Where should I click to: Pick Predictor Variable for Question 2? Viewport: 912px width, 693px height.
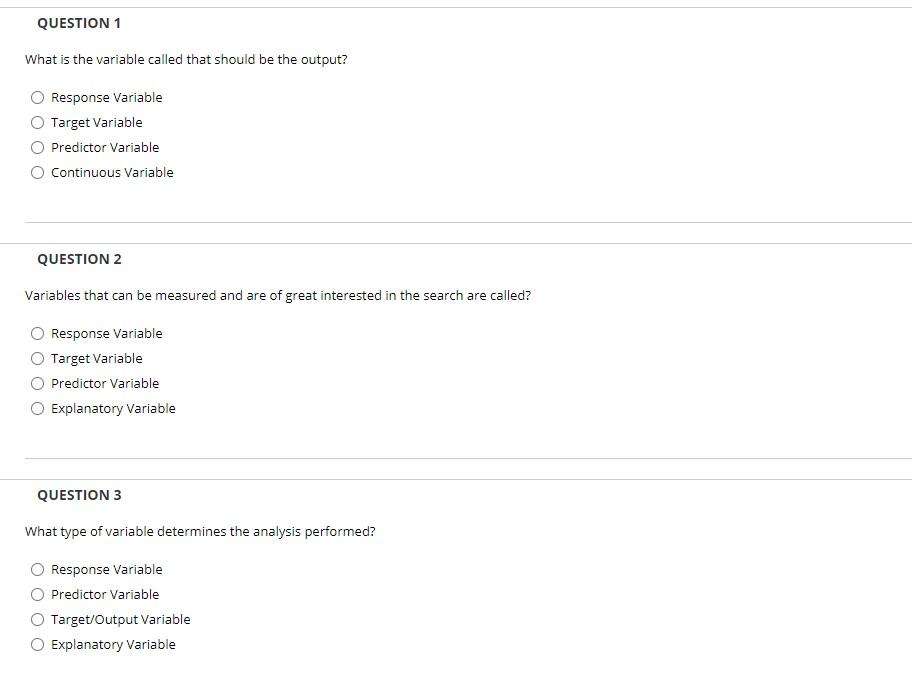coord(38,383)
